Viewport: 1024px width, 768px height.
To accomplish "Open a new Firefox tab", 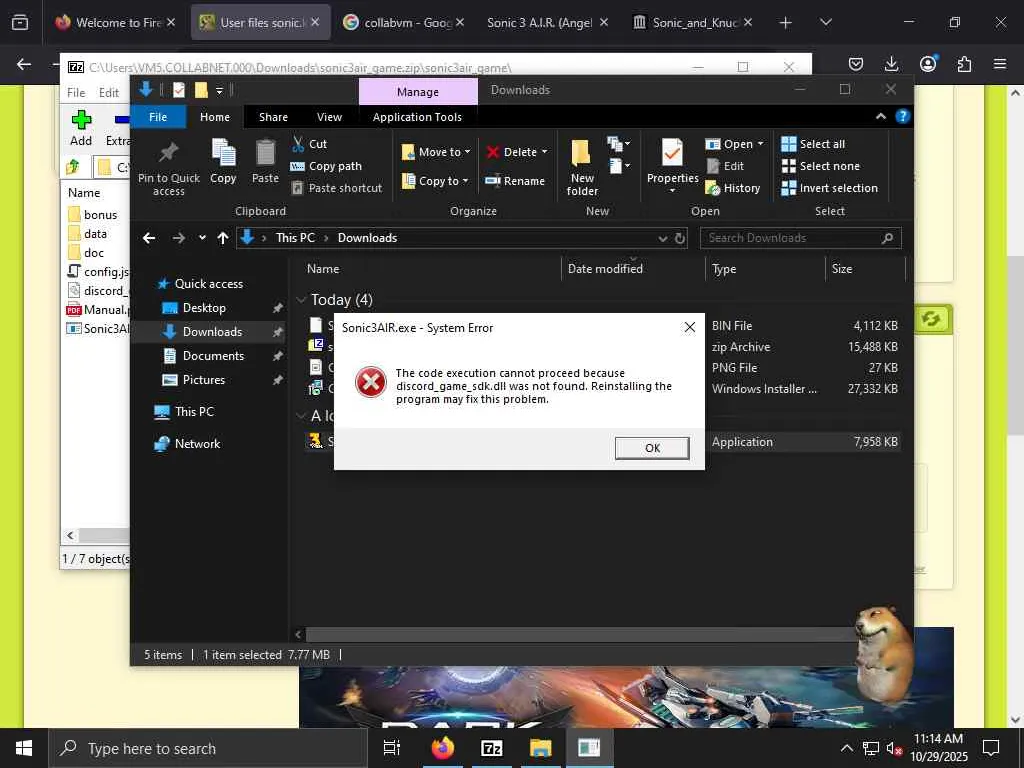I will click(x=786, y=22).
